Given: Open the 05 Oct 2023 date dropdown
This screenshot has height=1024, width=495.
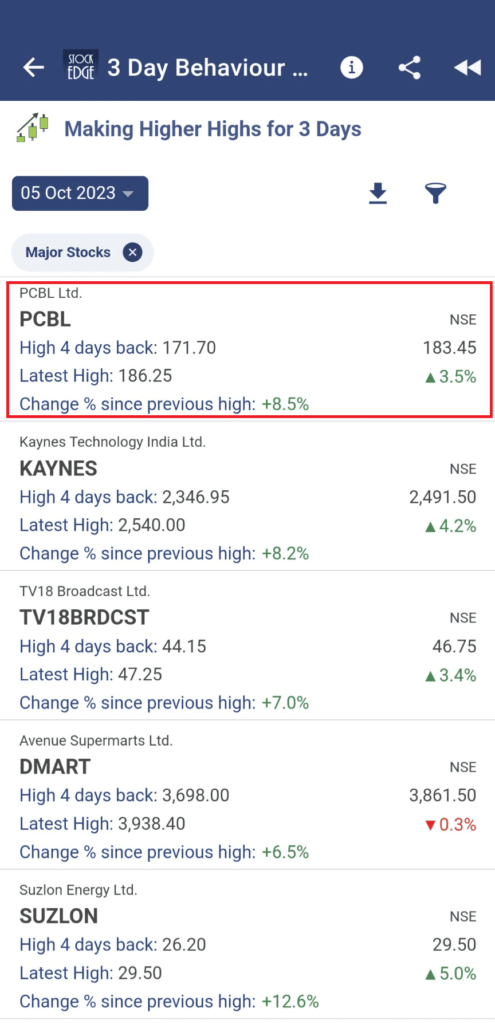Looking at the screenshot, I should pyautogui.click(x=80, y=193).
